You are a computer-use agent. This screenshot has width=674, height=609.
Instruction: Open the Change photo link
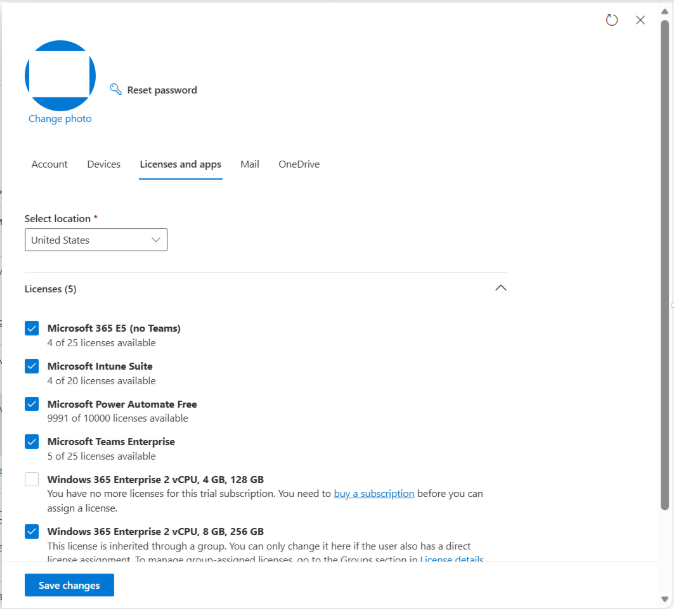pyautogui.click(x=60, y=119)
